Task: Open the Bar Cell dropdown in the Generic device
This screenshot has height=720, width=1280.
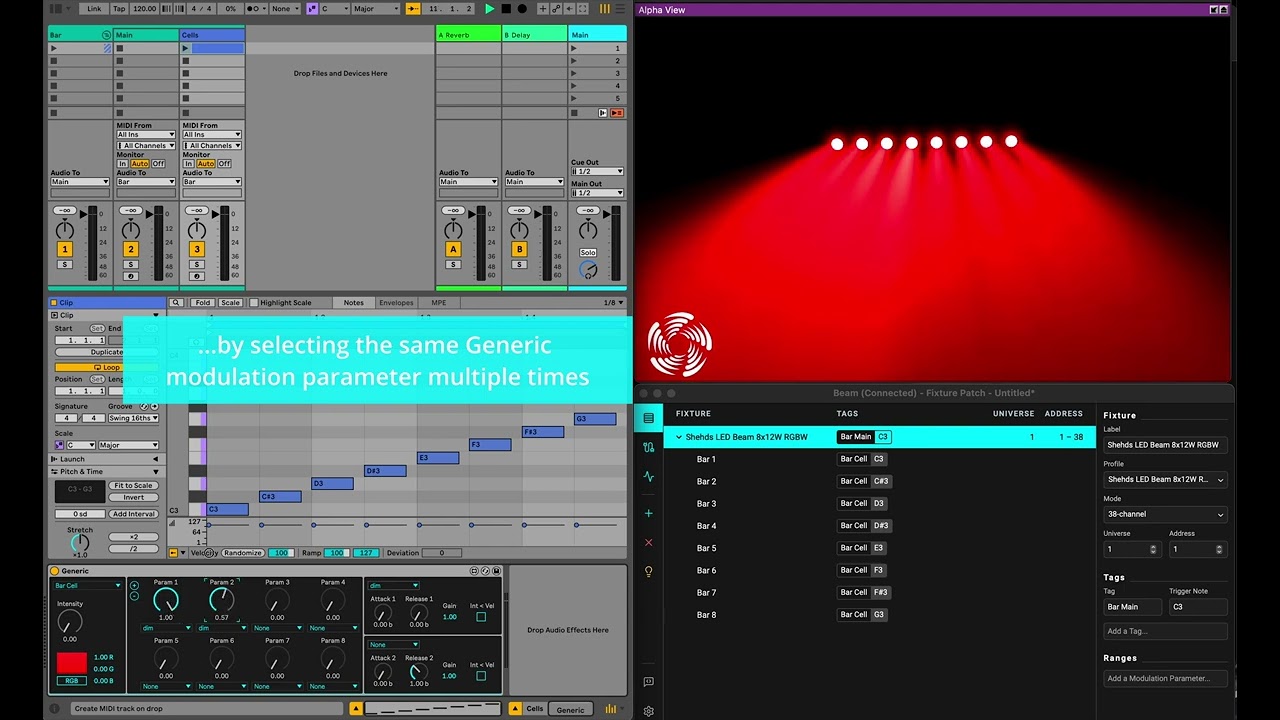Action: coord(87,586)
